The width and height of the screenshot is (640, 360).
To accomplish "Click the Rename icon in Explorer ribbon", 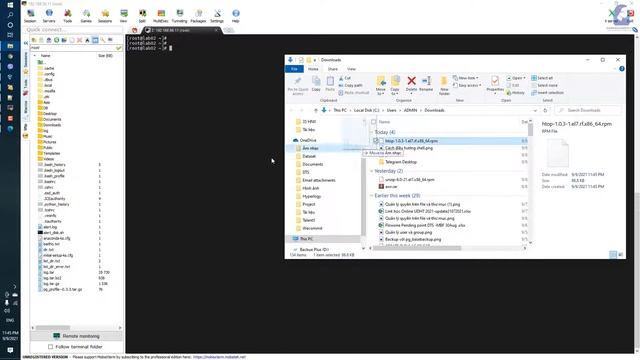I will click(x=426, y=84).
